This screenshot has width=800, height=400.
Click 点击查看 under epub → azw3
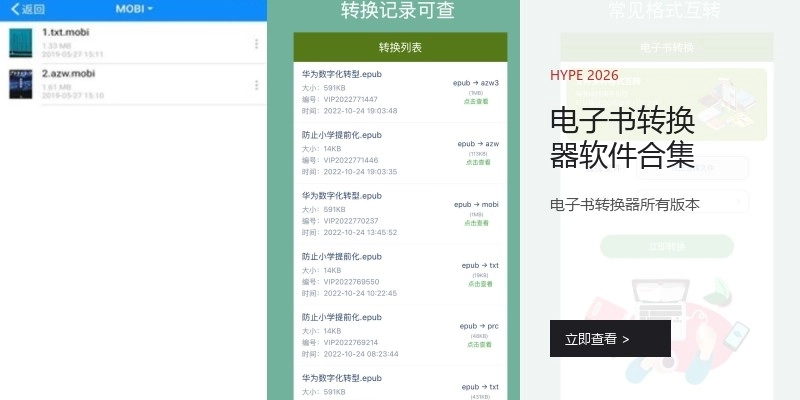click(476, 102)
